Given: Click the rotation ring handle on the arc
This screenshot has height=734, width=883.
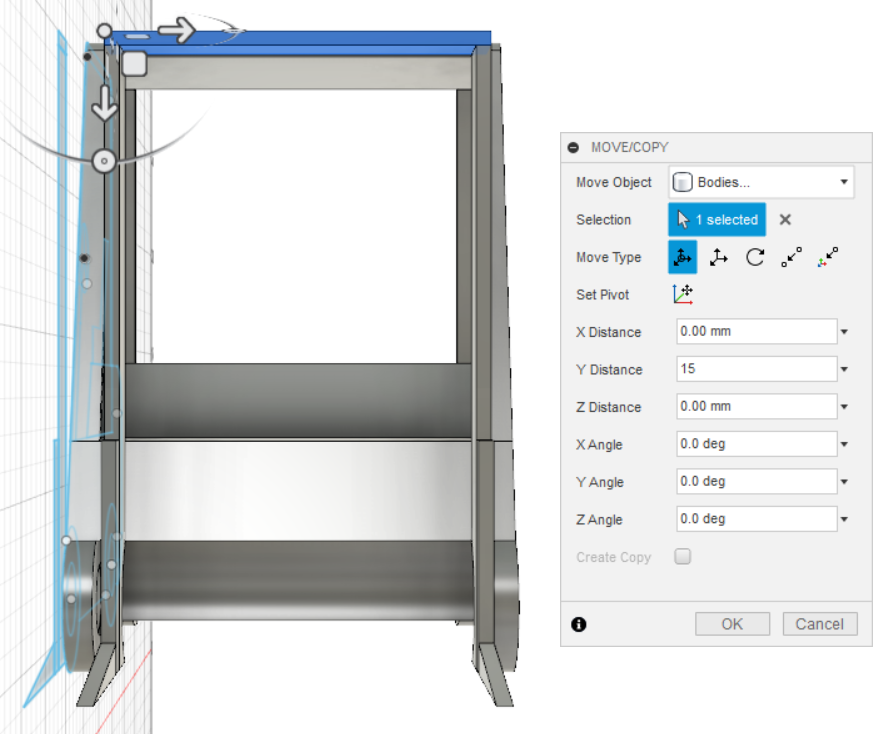Looking at the screenshot, I should [104, 161].
